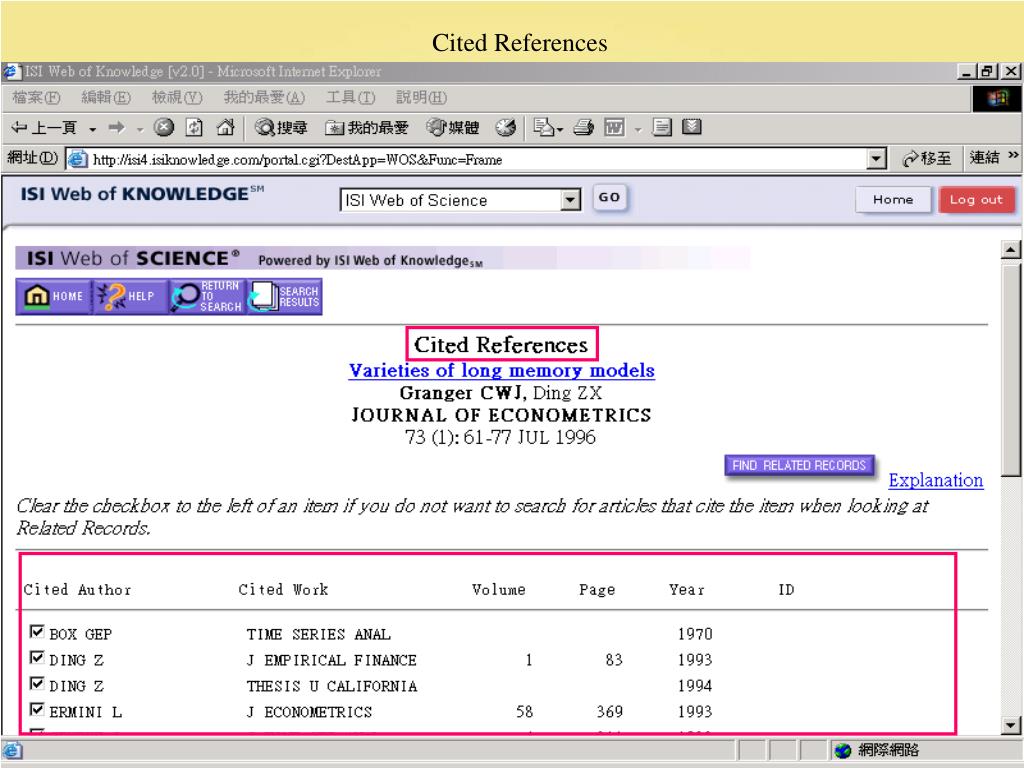1024x768 pixels.
Task: Uncheck the DING Z THESIS U CALIFORNIA checkbox
Action: (37, 684)
